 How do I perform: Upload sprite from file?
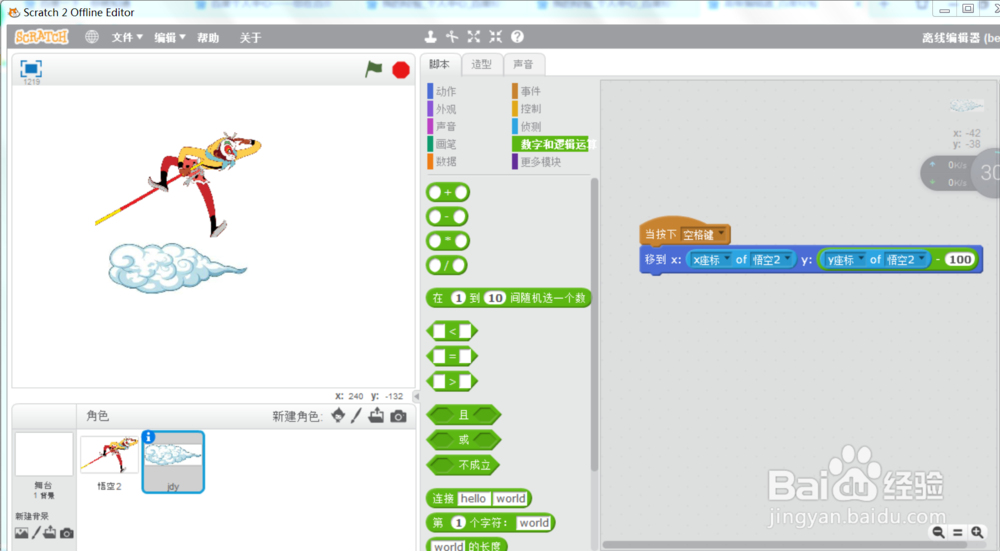coord(376,416)
